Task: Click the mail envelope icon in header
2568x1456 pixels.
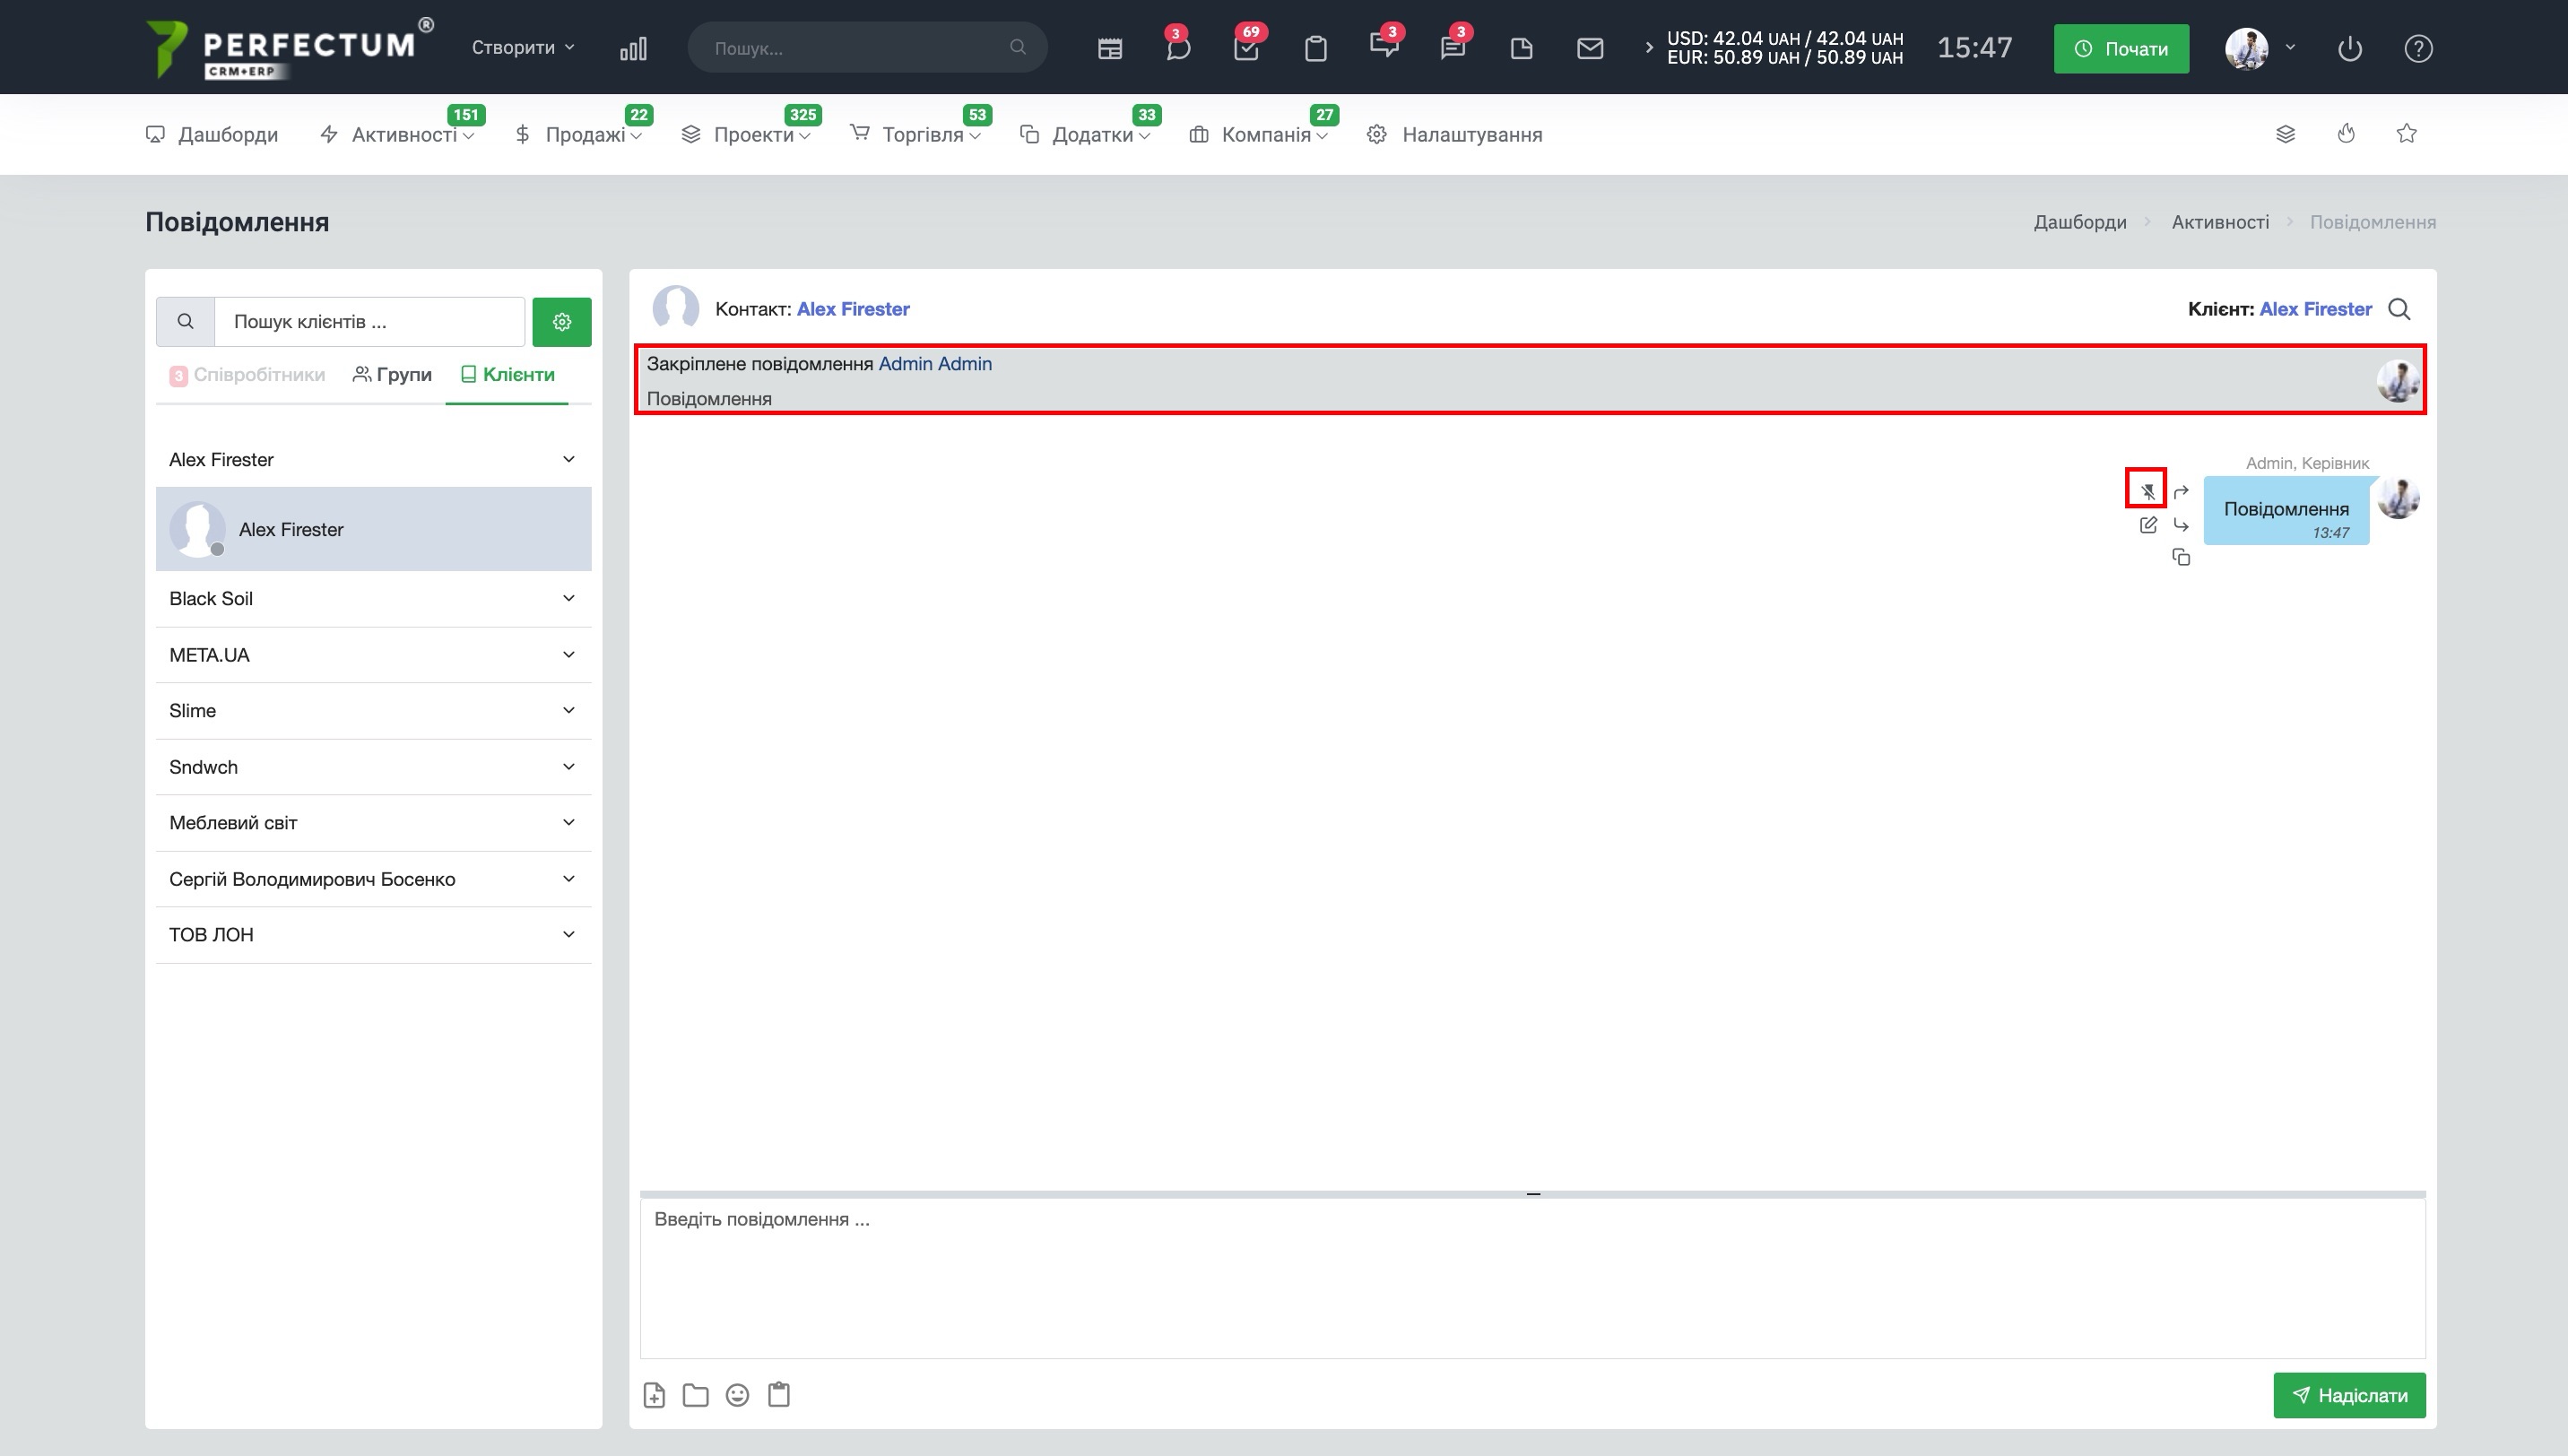Action: coord(1589,48)
